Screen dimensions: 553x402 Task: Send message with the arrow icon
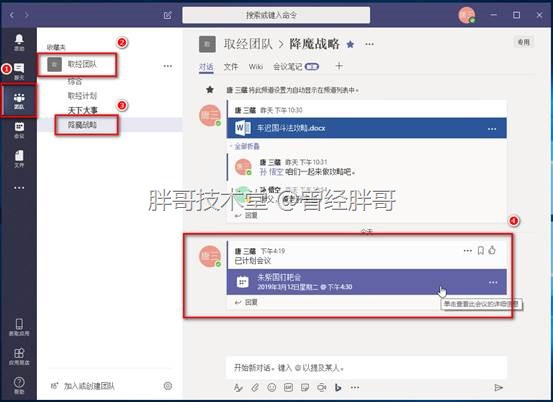[498, 388]
